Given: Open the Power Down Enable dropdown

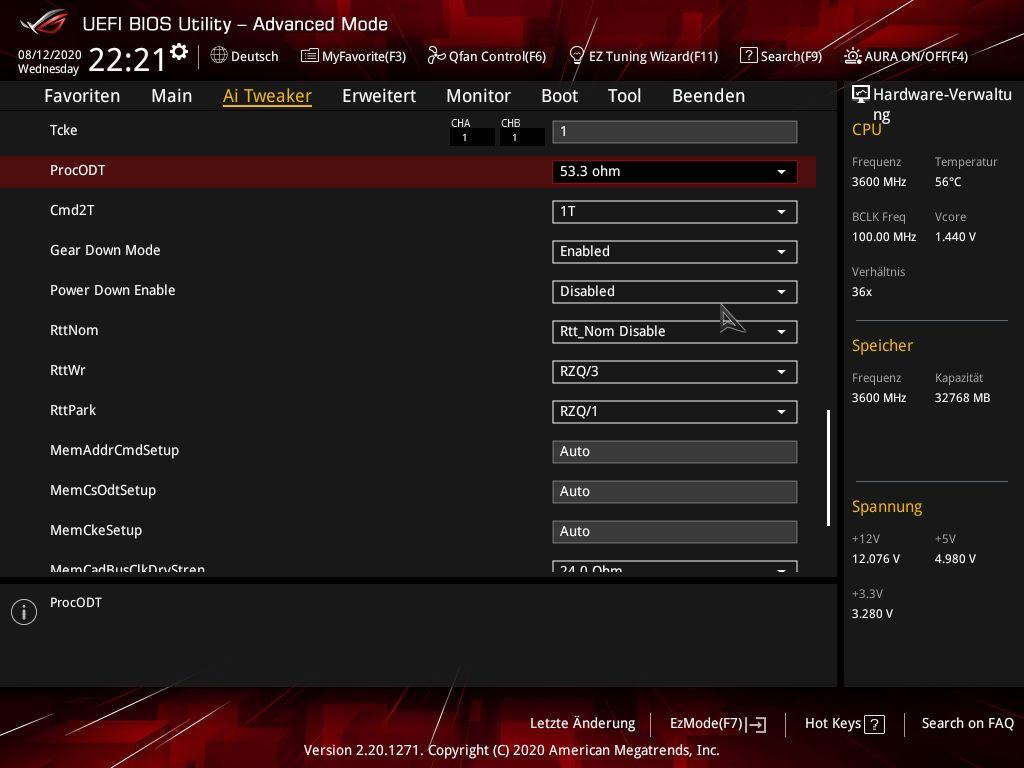Looking at the screenshot, I should click(x=674, y=291).
